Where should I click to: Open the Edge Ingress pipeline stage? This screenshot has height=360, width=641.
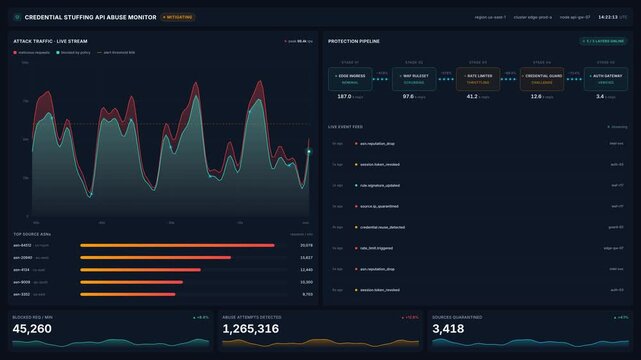(x=350, y=79)
